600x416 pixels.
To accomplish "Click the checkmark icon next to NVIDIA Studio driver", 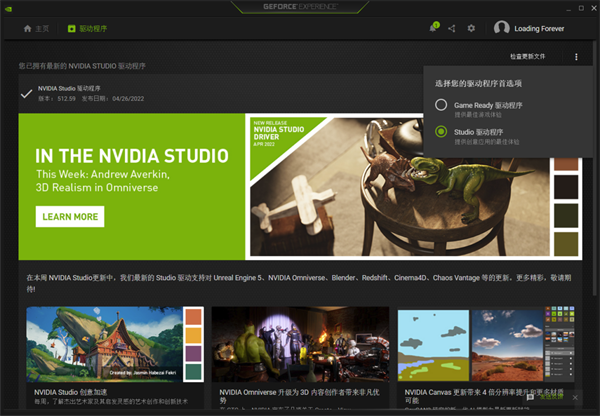I will point(26,94).
